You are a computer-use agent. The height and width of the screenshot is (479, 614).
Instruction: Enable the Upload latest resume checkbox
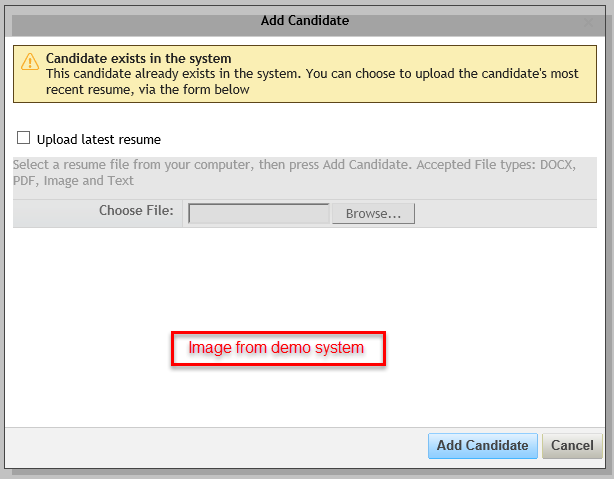[x=23, y=138]
